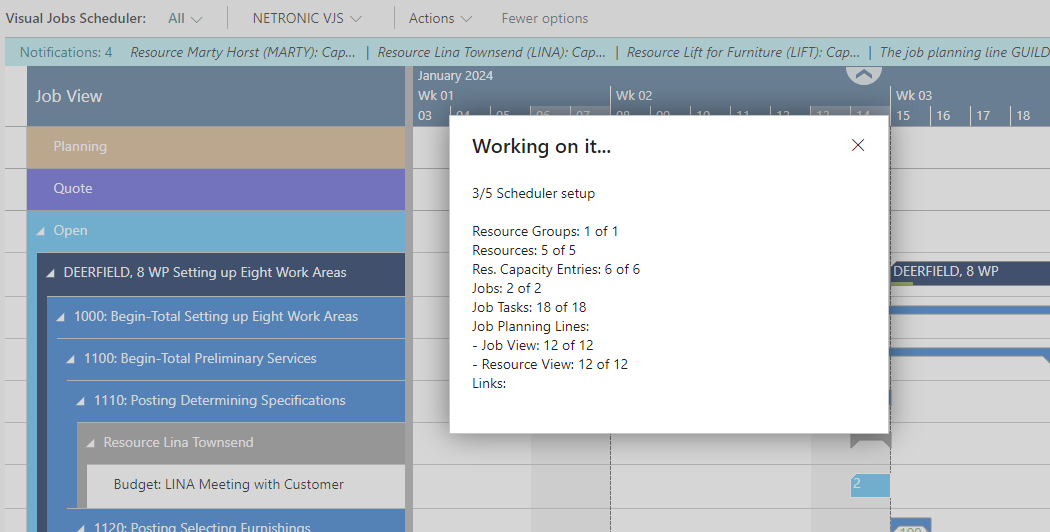
Task: Collapse task 1100 Begin-Total Preliminary Services
Action: click(x=71, y=359)
